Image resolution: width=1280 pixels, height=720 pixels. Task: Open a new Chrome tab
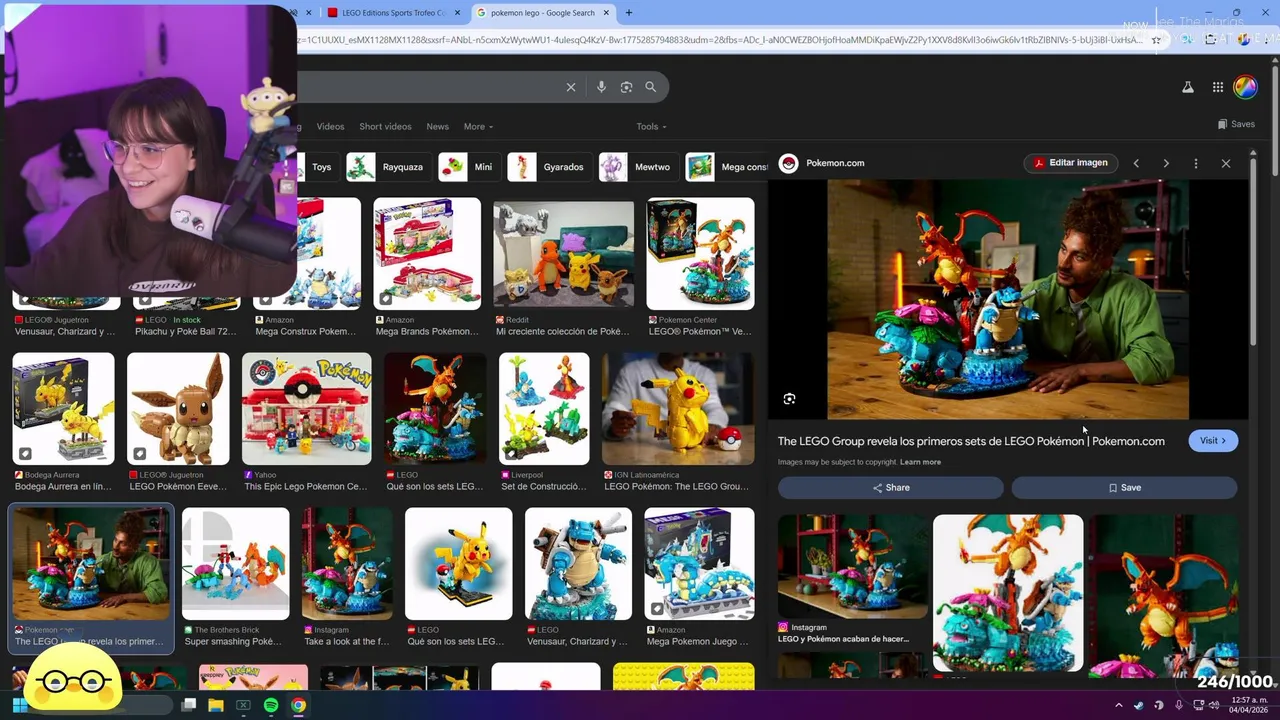628,13
